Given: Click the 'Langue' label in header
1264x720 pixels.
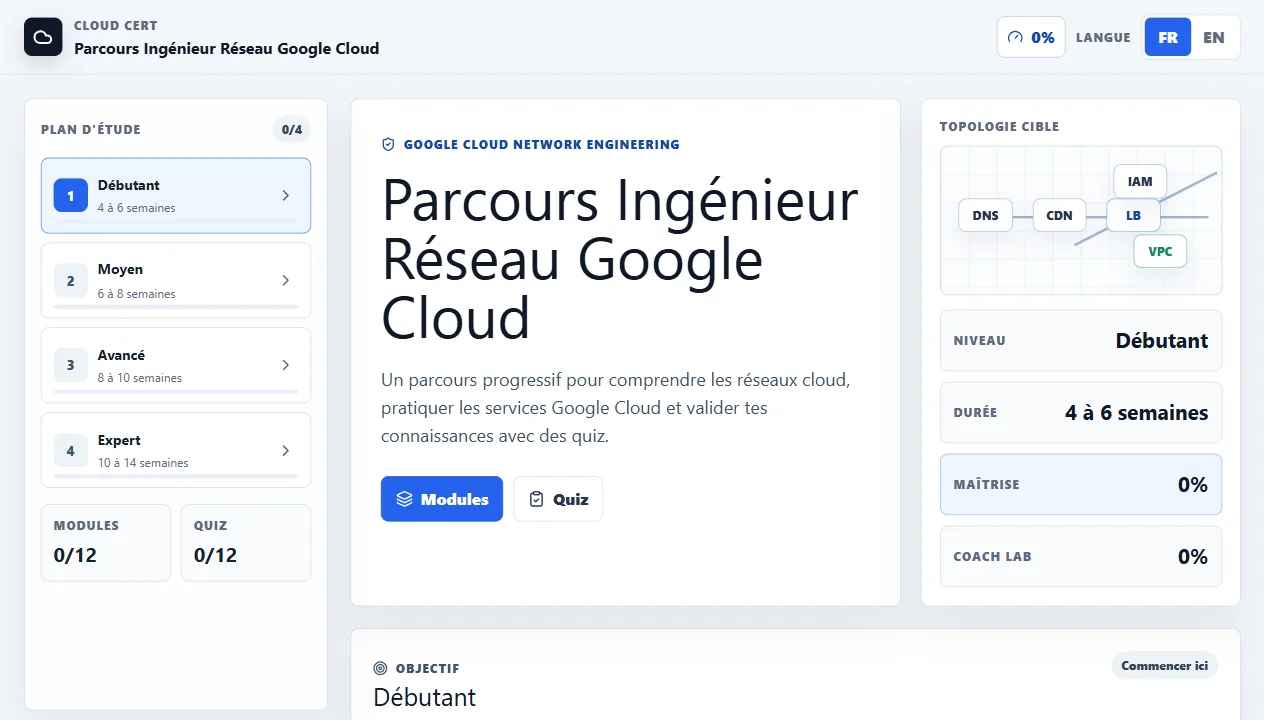Looking at the screenshot, I should 1103,38.
